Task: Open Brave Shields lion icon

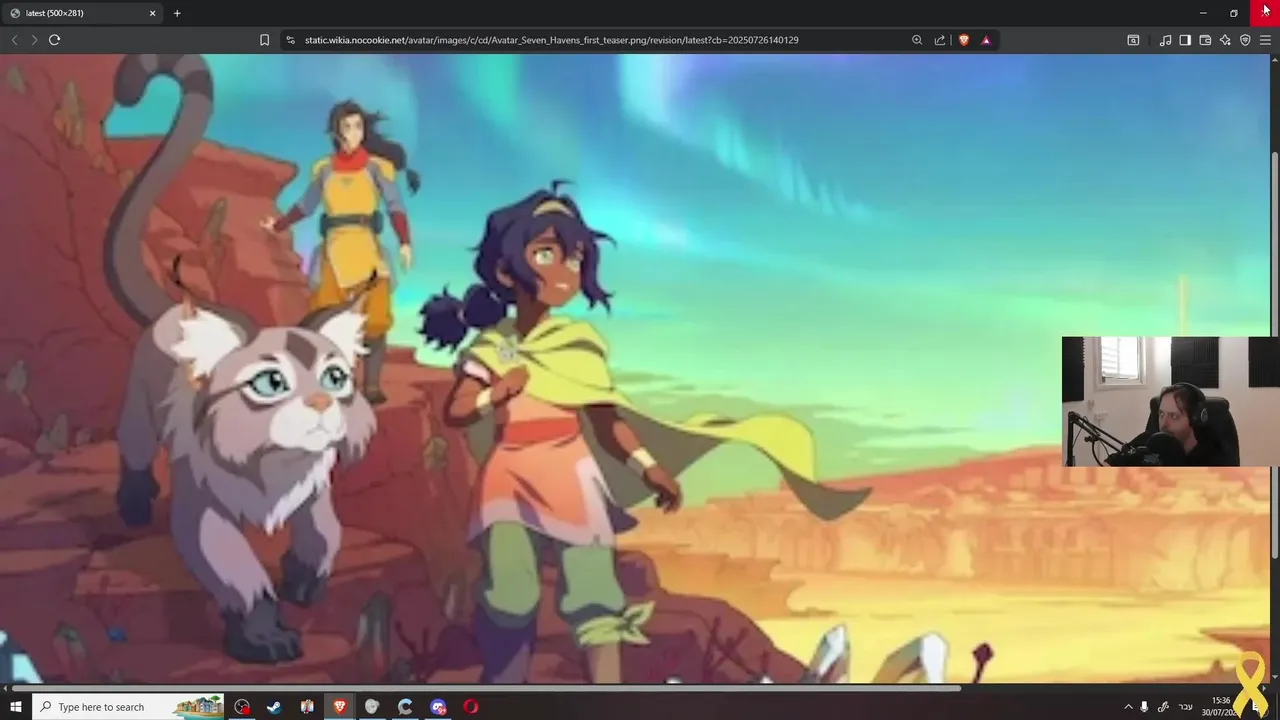Action: click(x=964, y=40)
